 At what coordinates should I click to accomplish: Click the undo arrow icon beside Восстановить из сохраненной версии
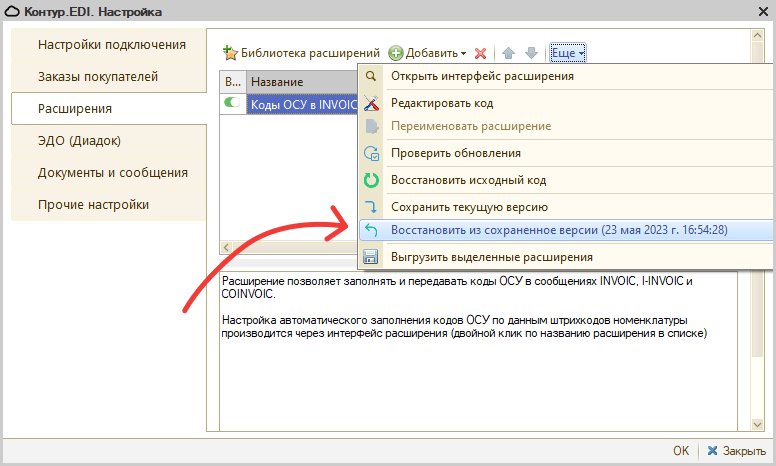point(371,230)
